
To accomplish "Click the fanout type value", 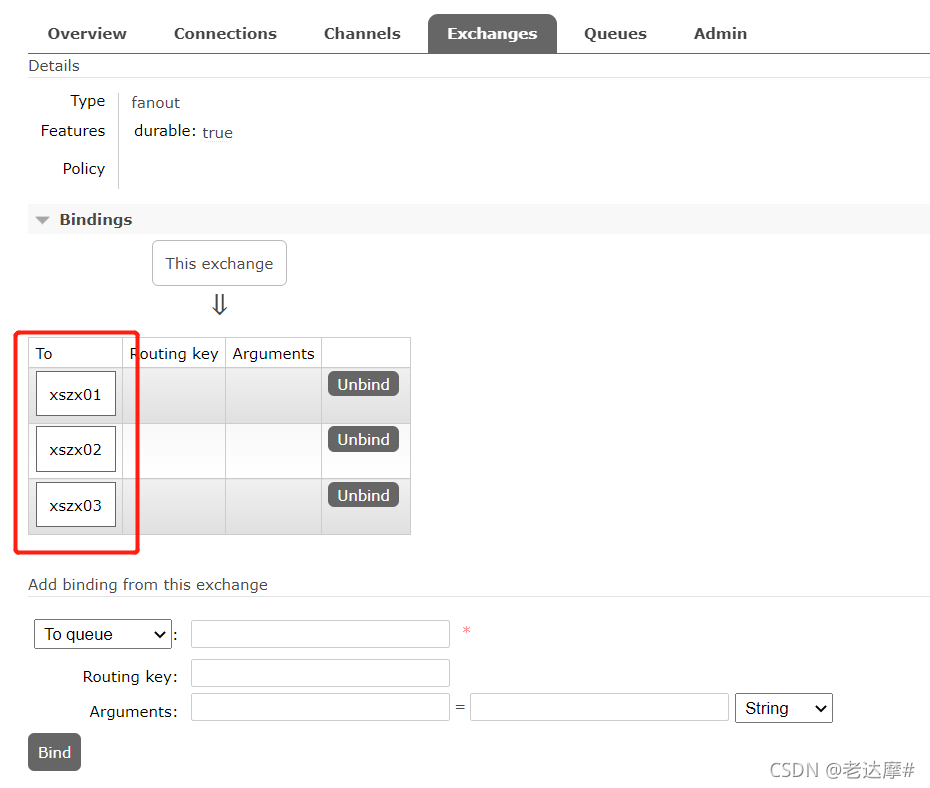I will tap(155, 103).
